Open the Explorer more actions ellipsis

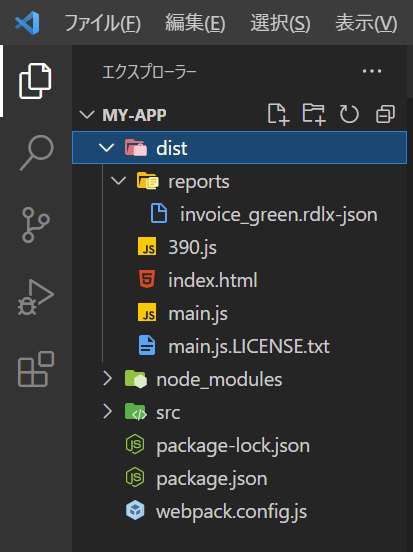point(372,71)
